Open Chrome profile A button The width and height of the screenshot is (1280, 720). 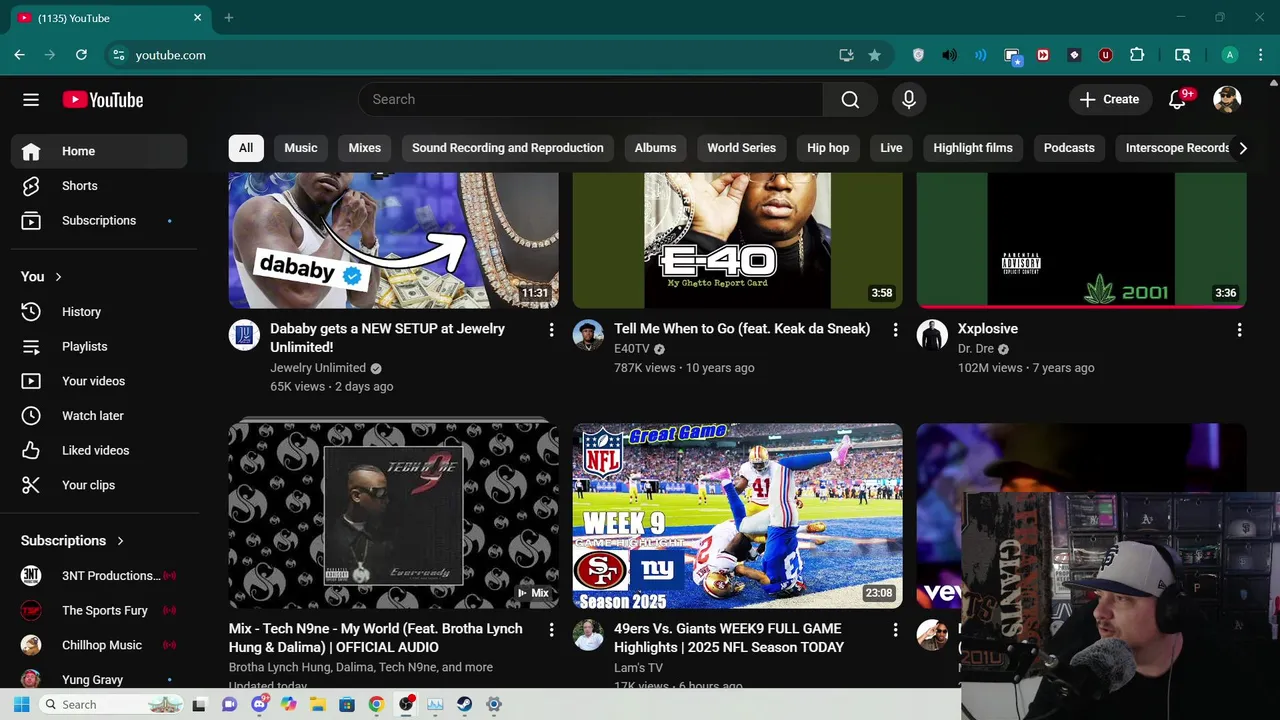pyautogui.click(x=1230, y=55)
